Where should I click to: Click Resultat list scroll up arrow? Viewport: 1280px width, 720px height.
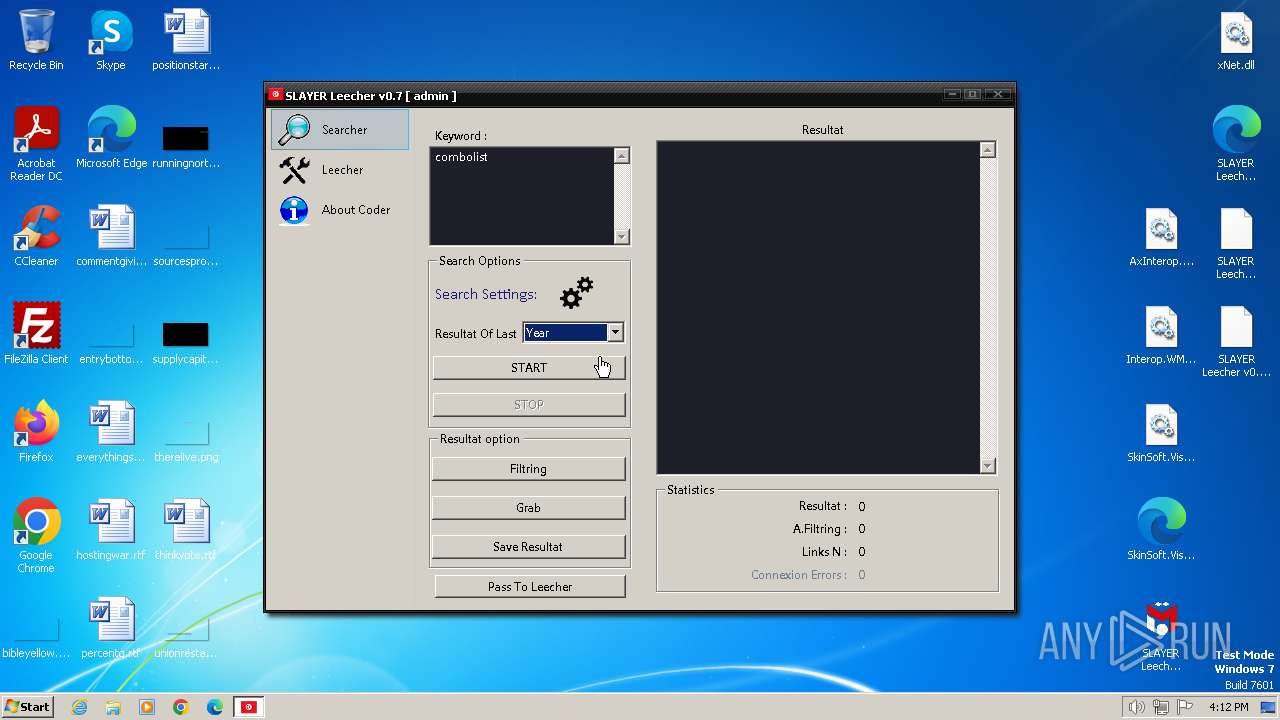click(988, 150)
